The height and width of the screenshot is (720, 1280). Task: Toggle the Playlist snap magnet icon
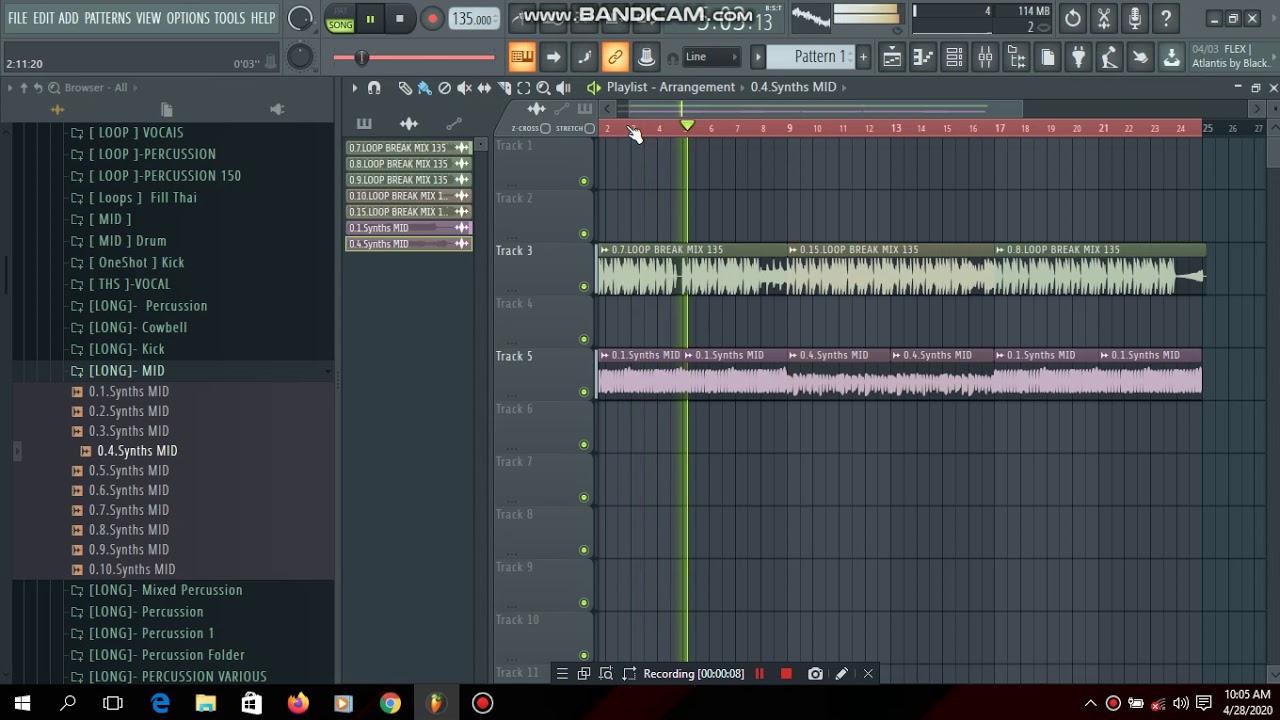[374, 88]
